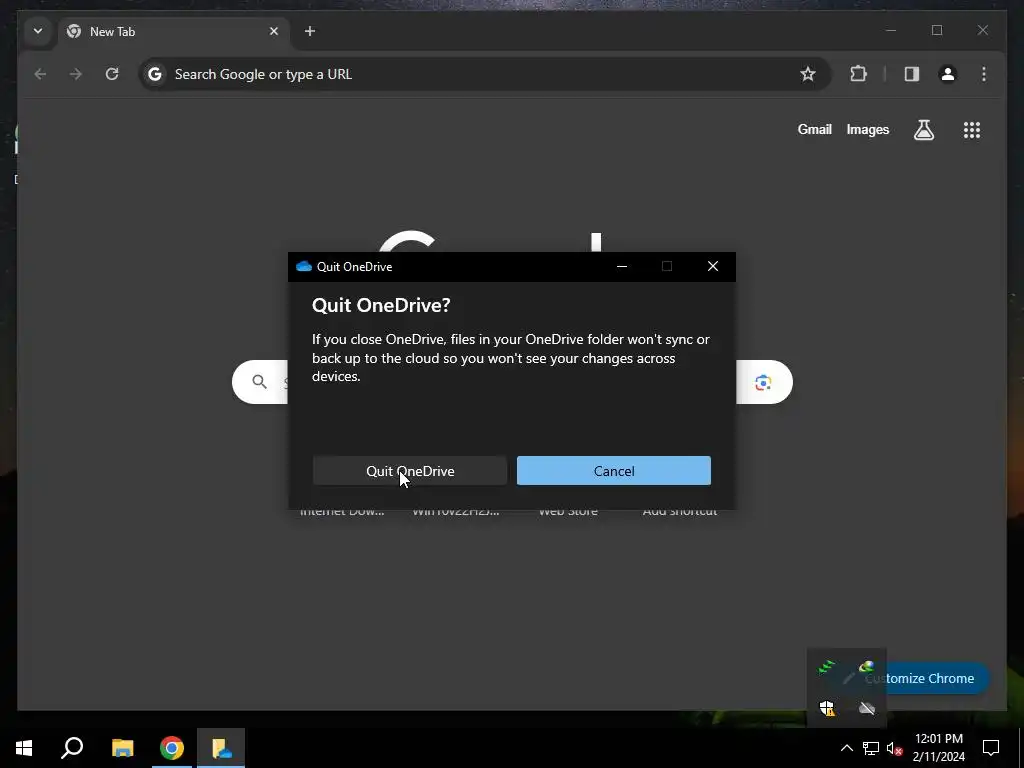The width and height of the screenshot is (1024, 768).
Task: Toggle the Chrome side panel
Action: (912, 74)
